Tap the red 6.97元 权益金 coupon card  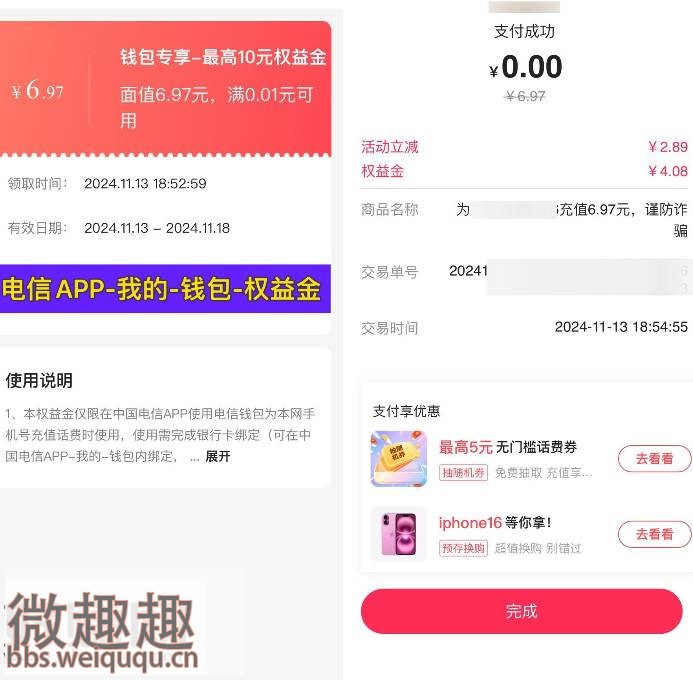(x=165, y=88)
